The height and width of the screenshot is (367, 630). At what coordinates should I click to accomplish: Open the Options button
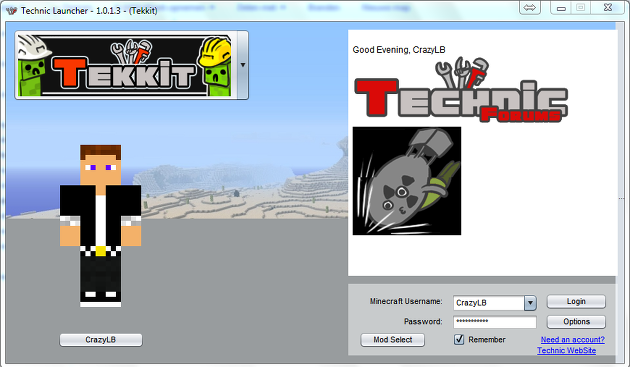pos(576,322)
